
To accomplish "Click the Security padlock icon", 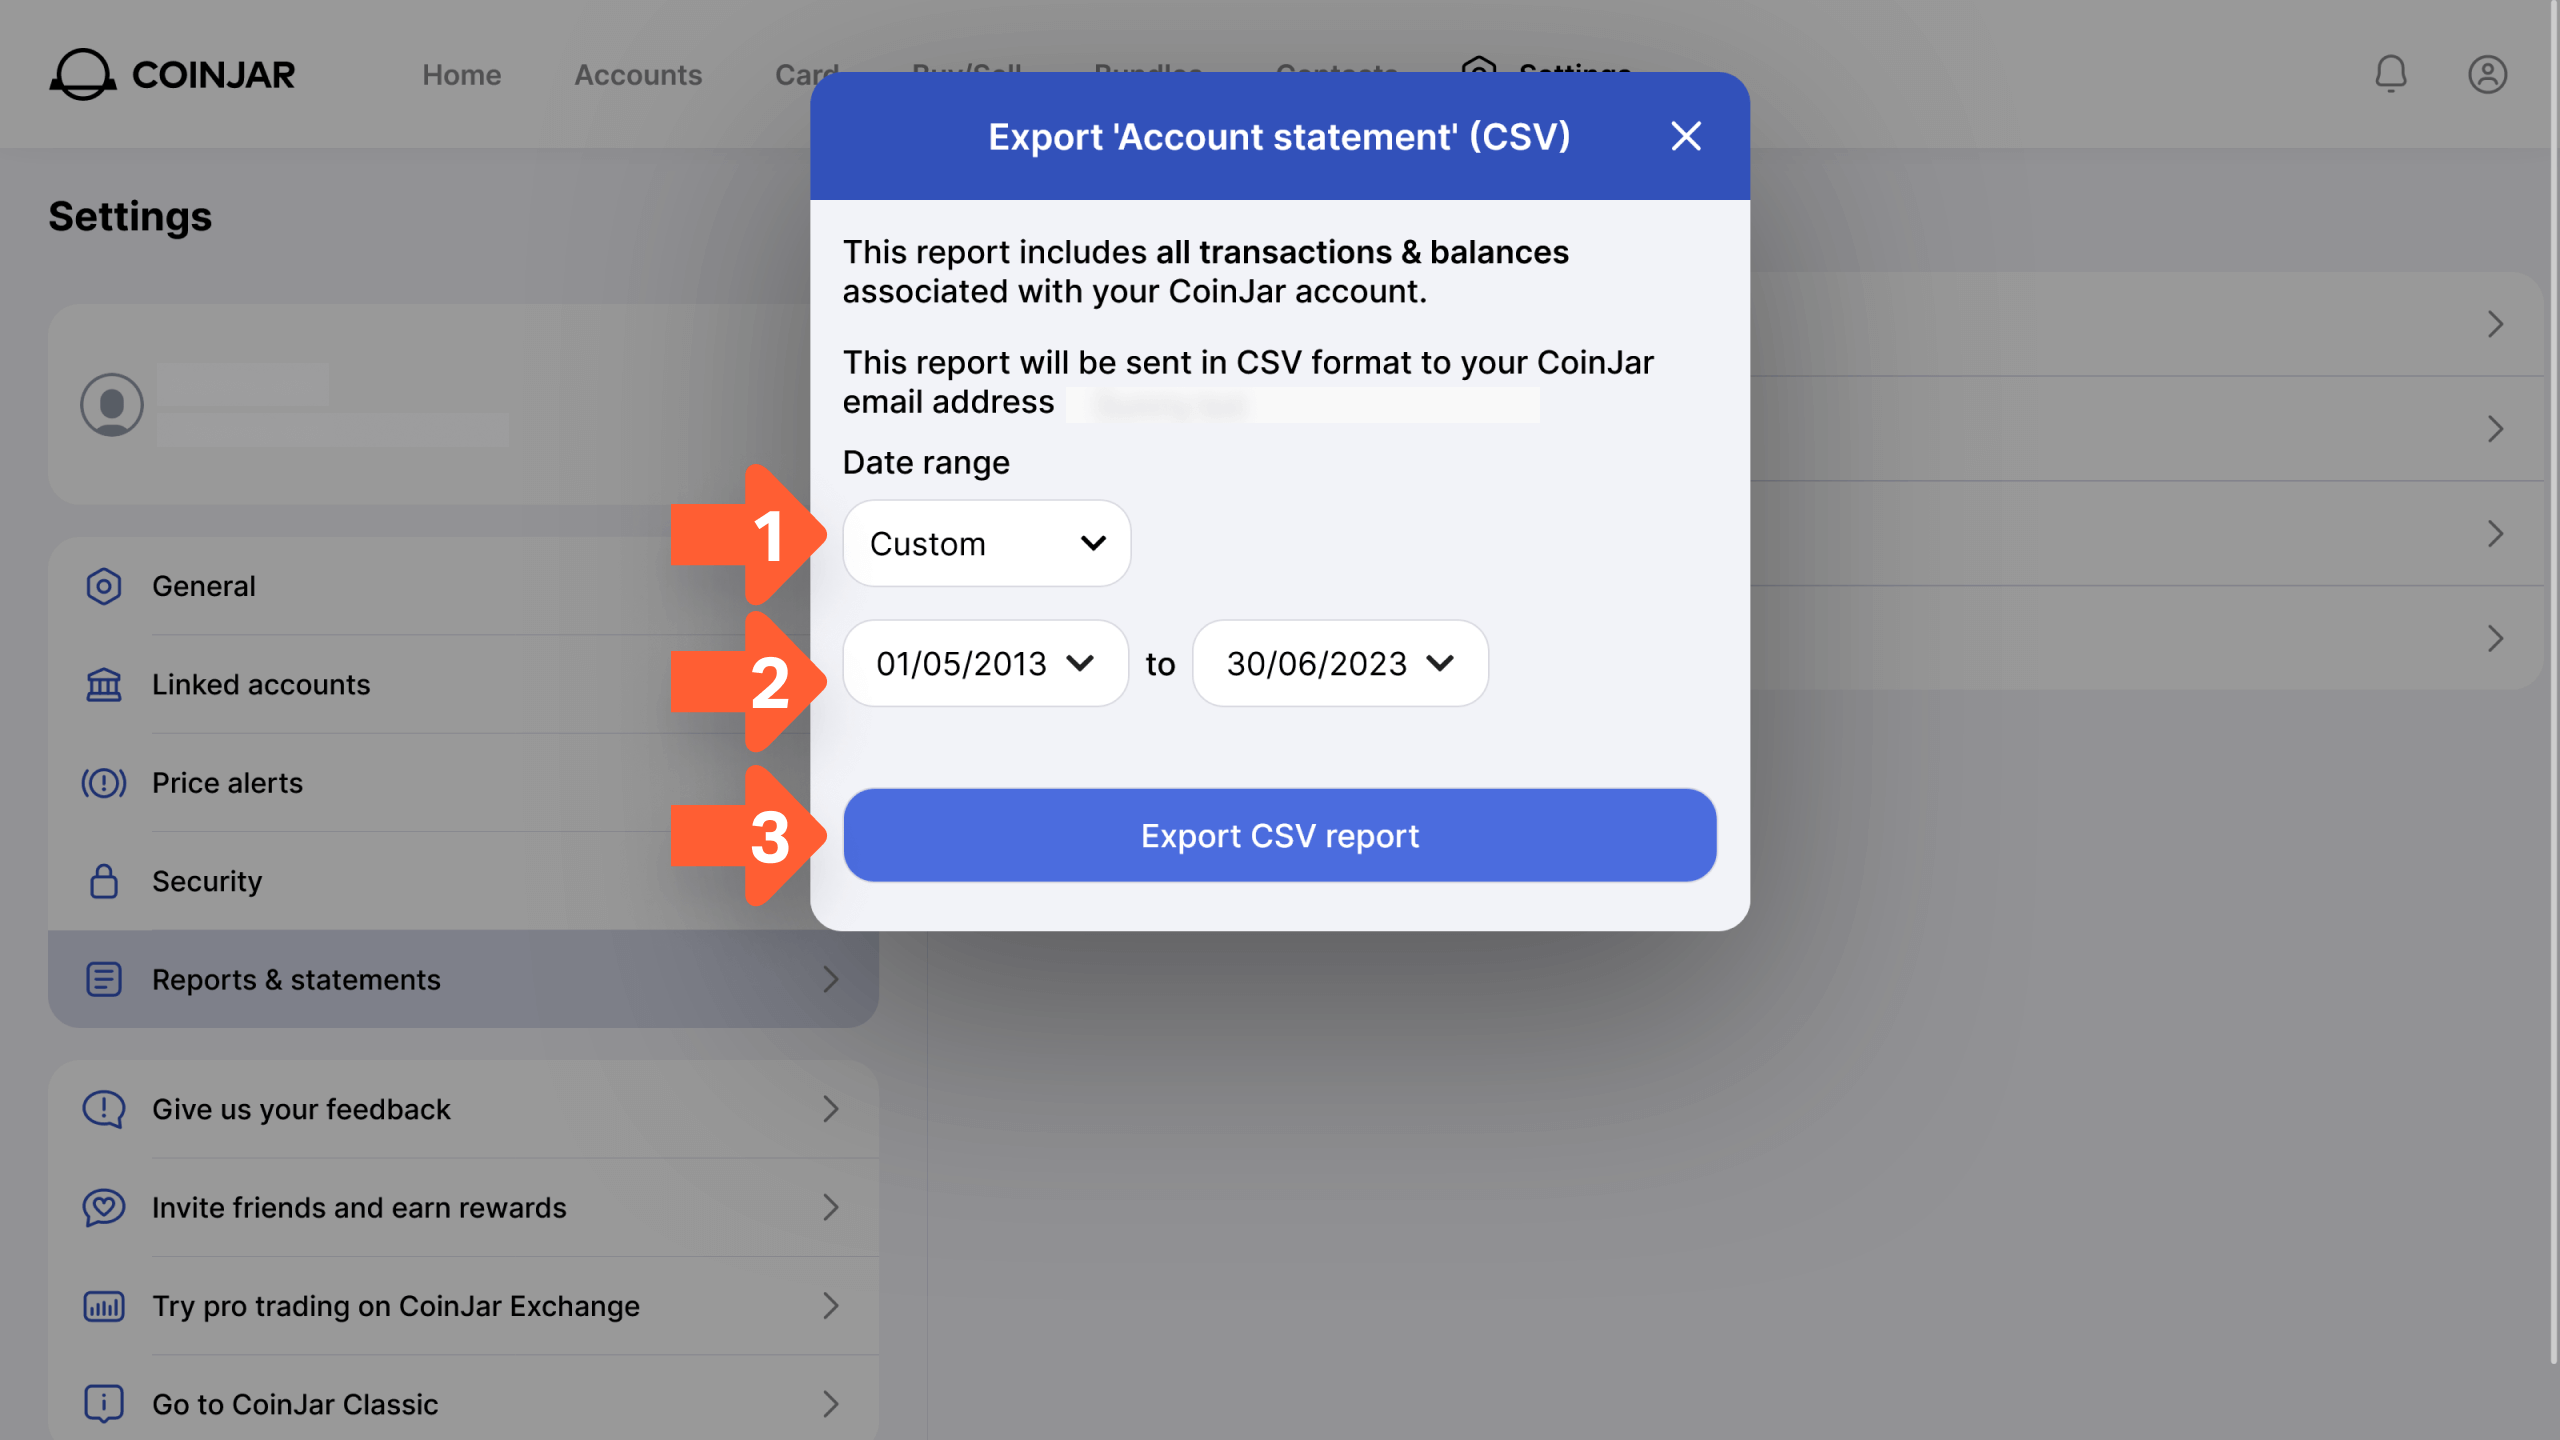I will tap(104, 881).
